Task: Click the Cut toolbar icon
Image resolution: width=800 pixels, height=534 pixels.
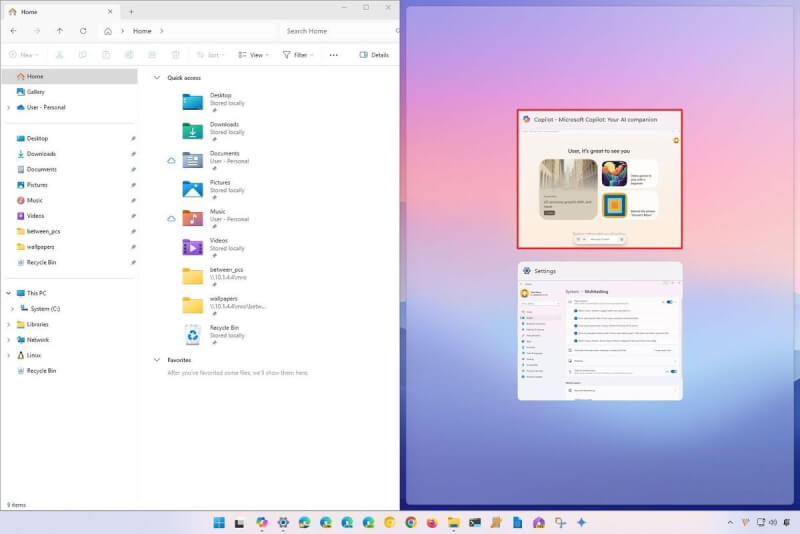Action: point(60,55)
